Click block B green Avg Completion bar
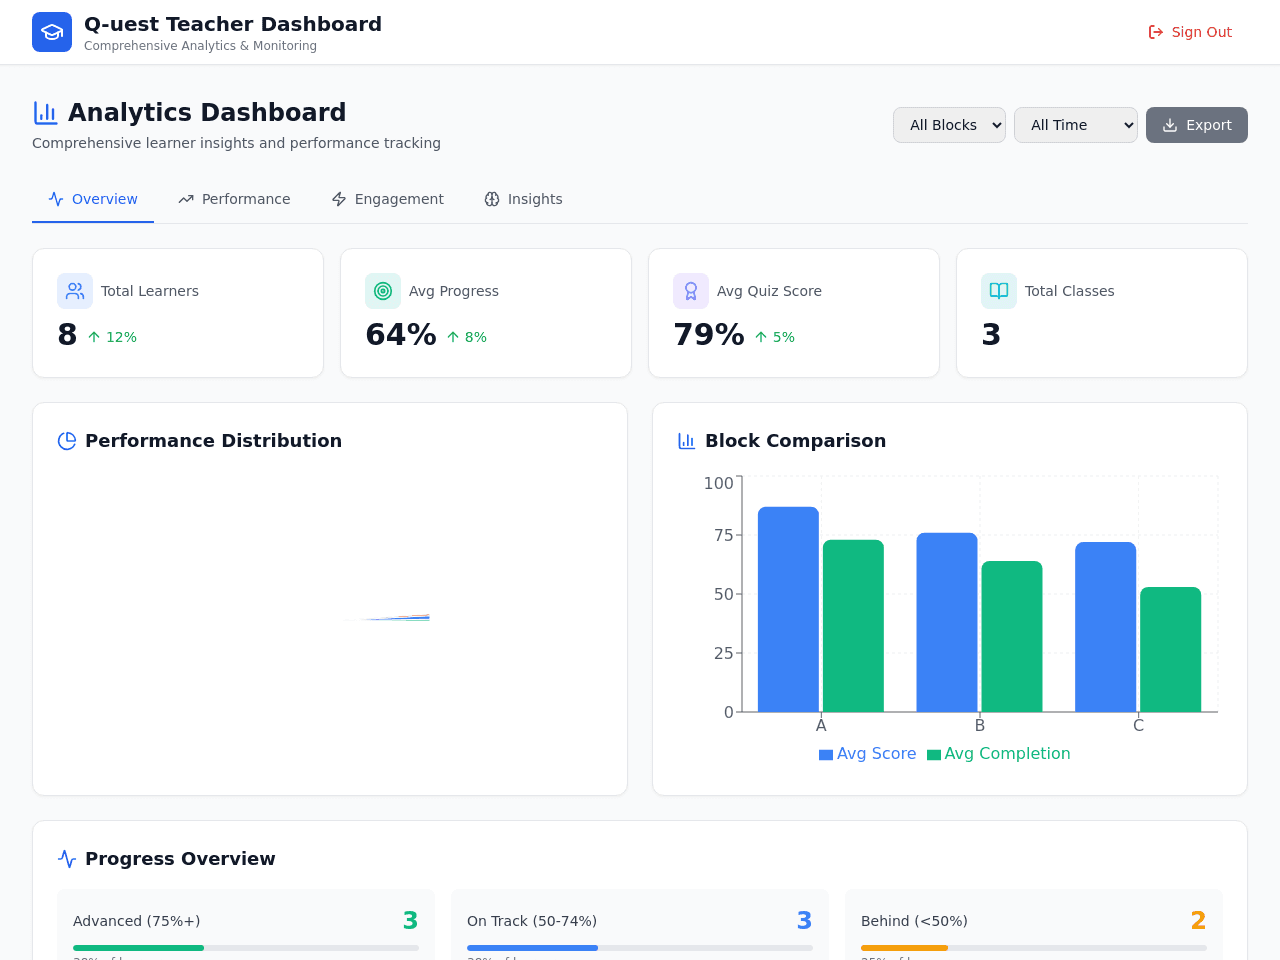The image size is (1280, 960). point(1012,636)
